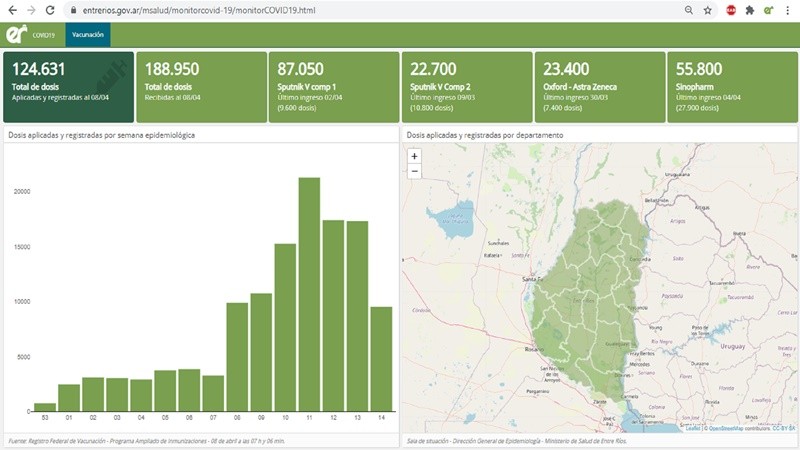Zoom out on the map
The image size is (800, 450).
[414, 171]
